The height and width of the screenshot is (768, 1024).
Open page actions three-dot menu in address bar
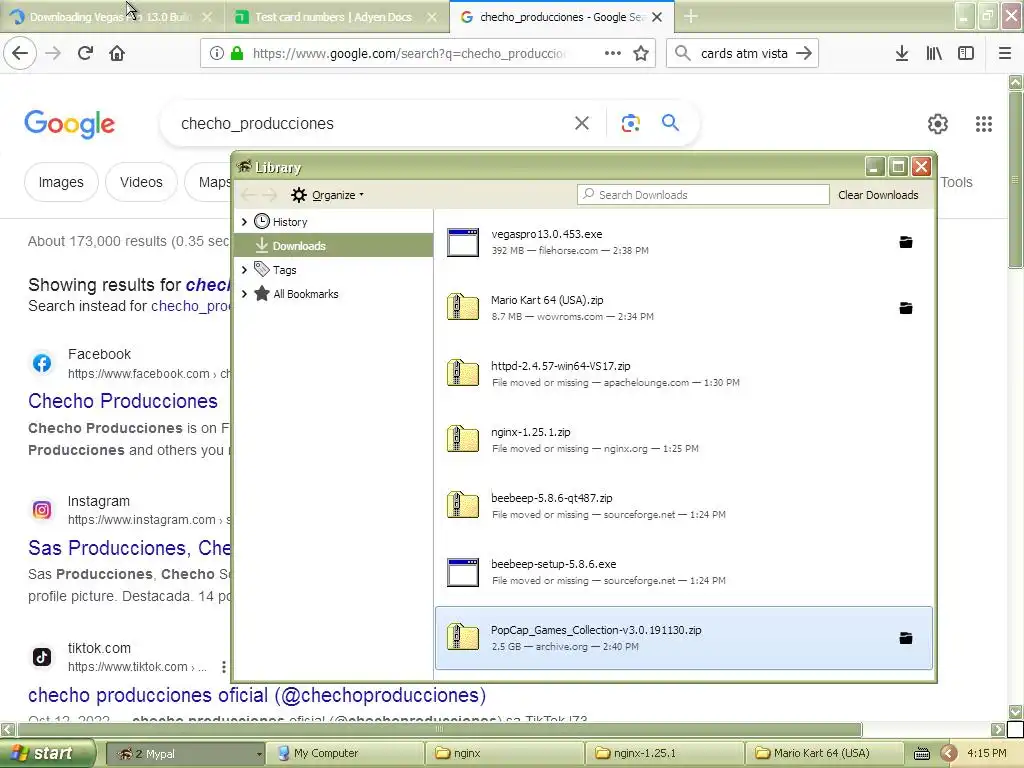[x=613, y=53]
